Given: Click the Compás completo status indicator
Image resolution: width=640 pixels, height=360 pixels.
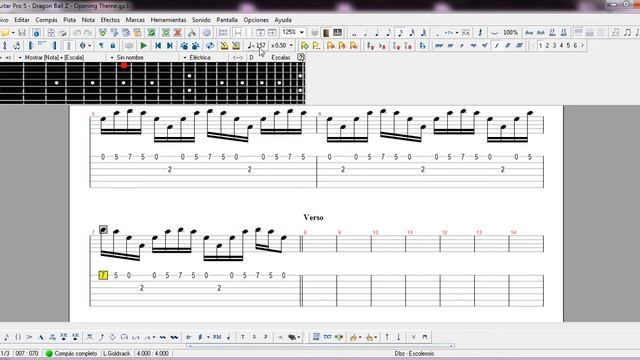Looking at the screenshot, I should click(71, 353).
